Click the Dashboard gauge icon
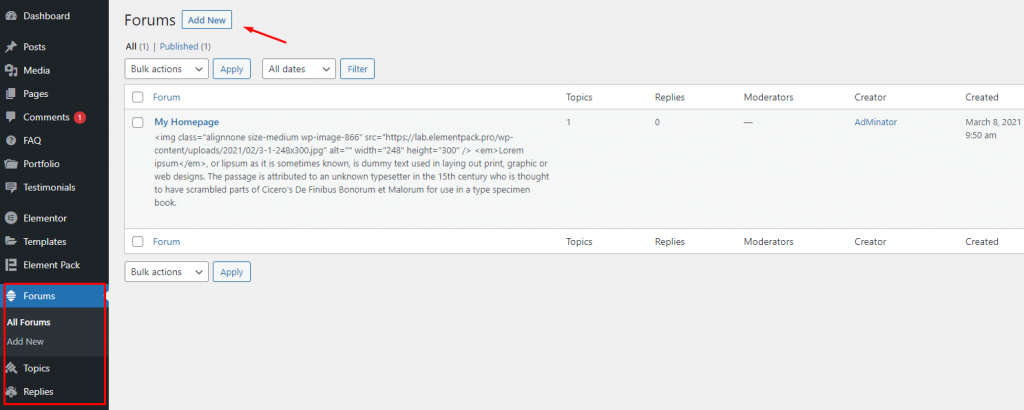1024x410 pixels. 10,16
